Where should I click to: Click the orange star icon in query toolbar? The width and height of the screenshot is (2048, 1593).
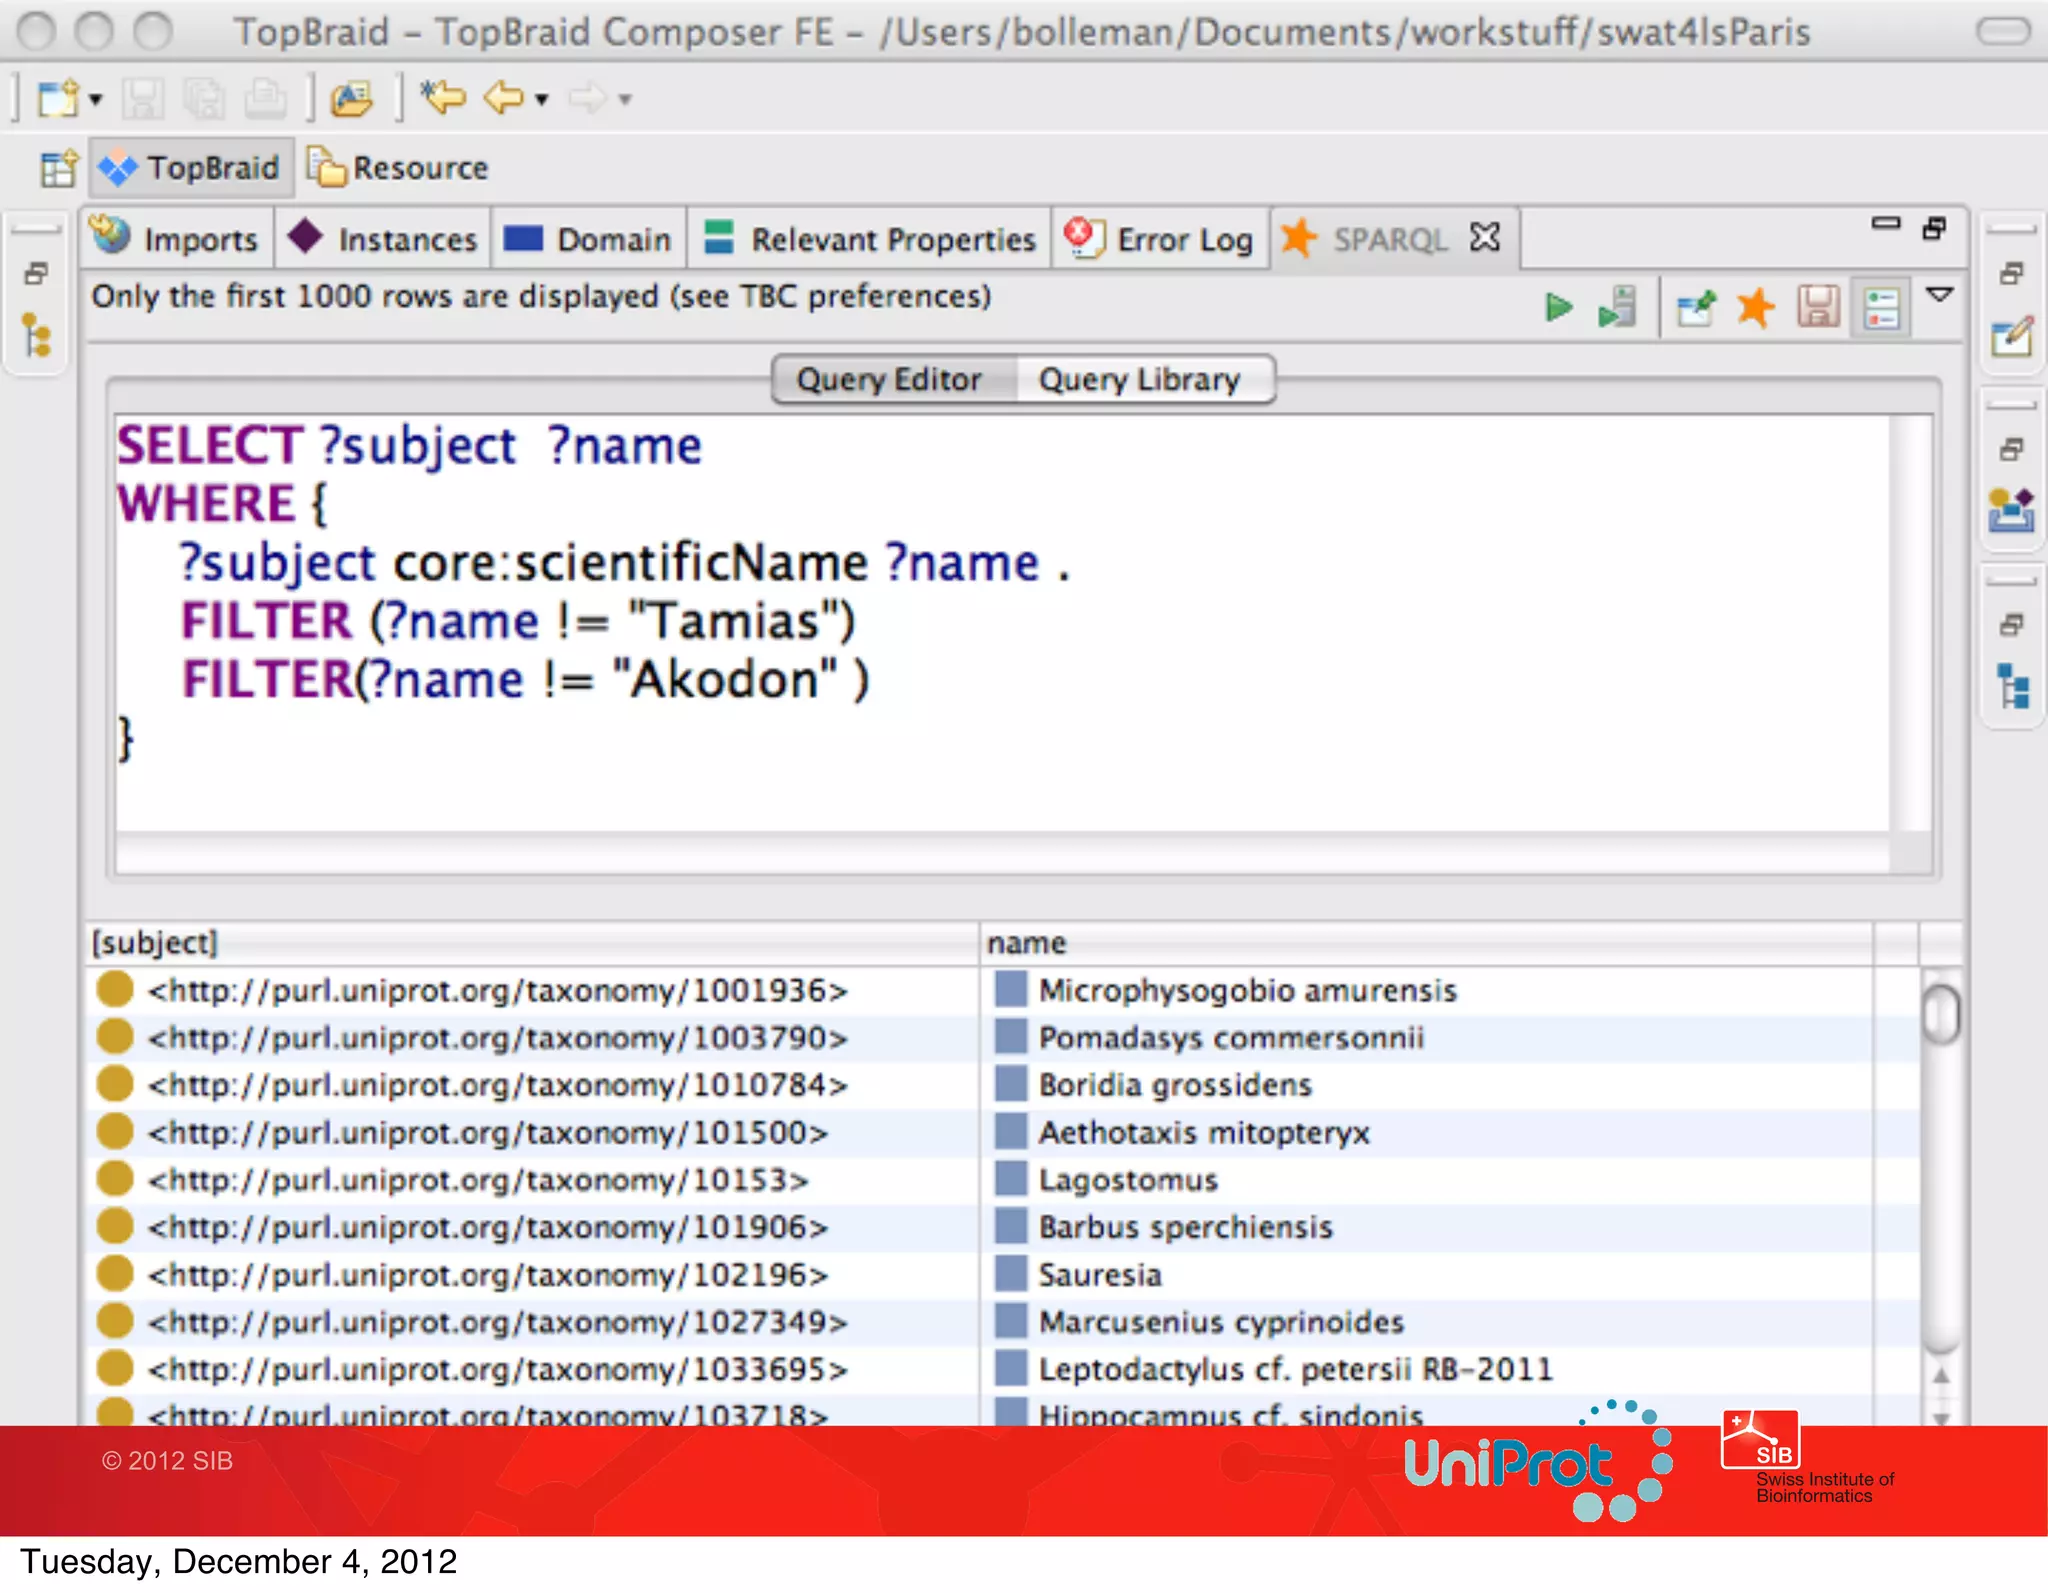(x=1755, y=307)
